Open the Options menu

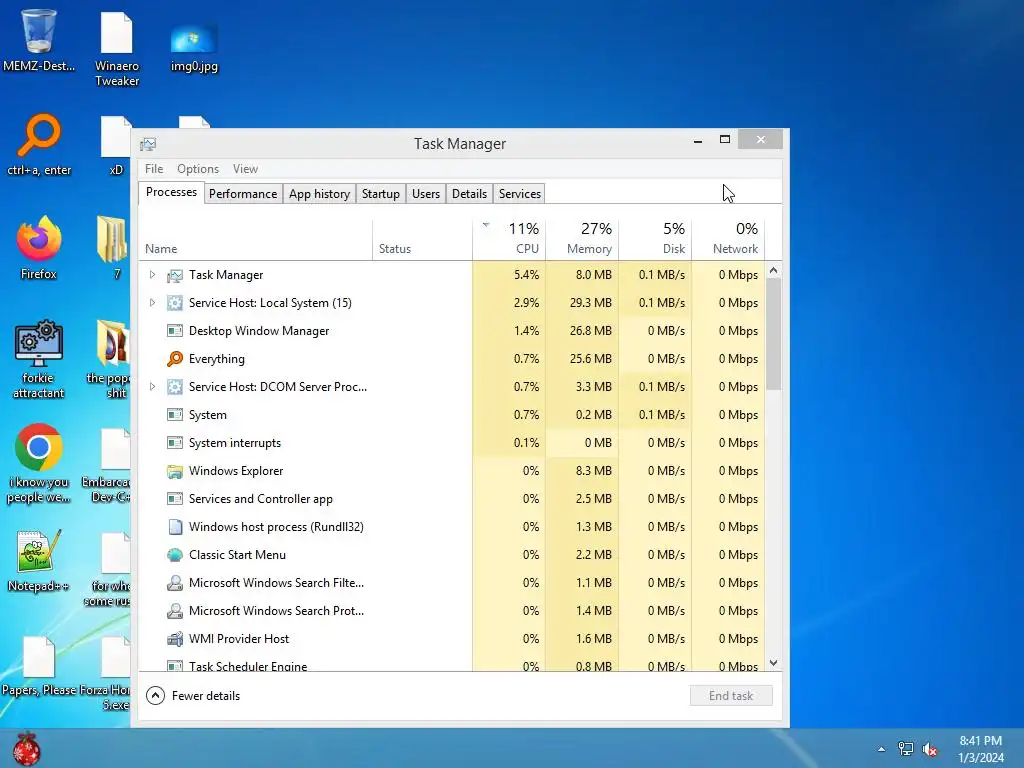pyautogui.click(x=198, y=169)
